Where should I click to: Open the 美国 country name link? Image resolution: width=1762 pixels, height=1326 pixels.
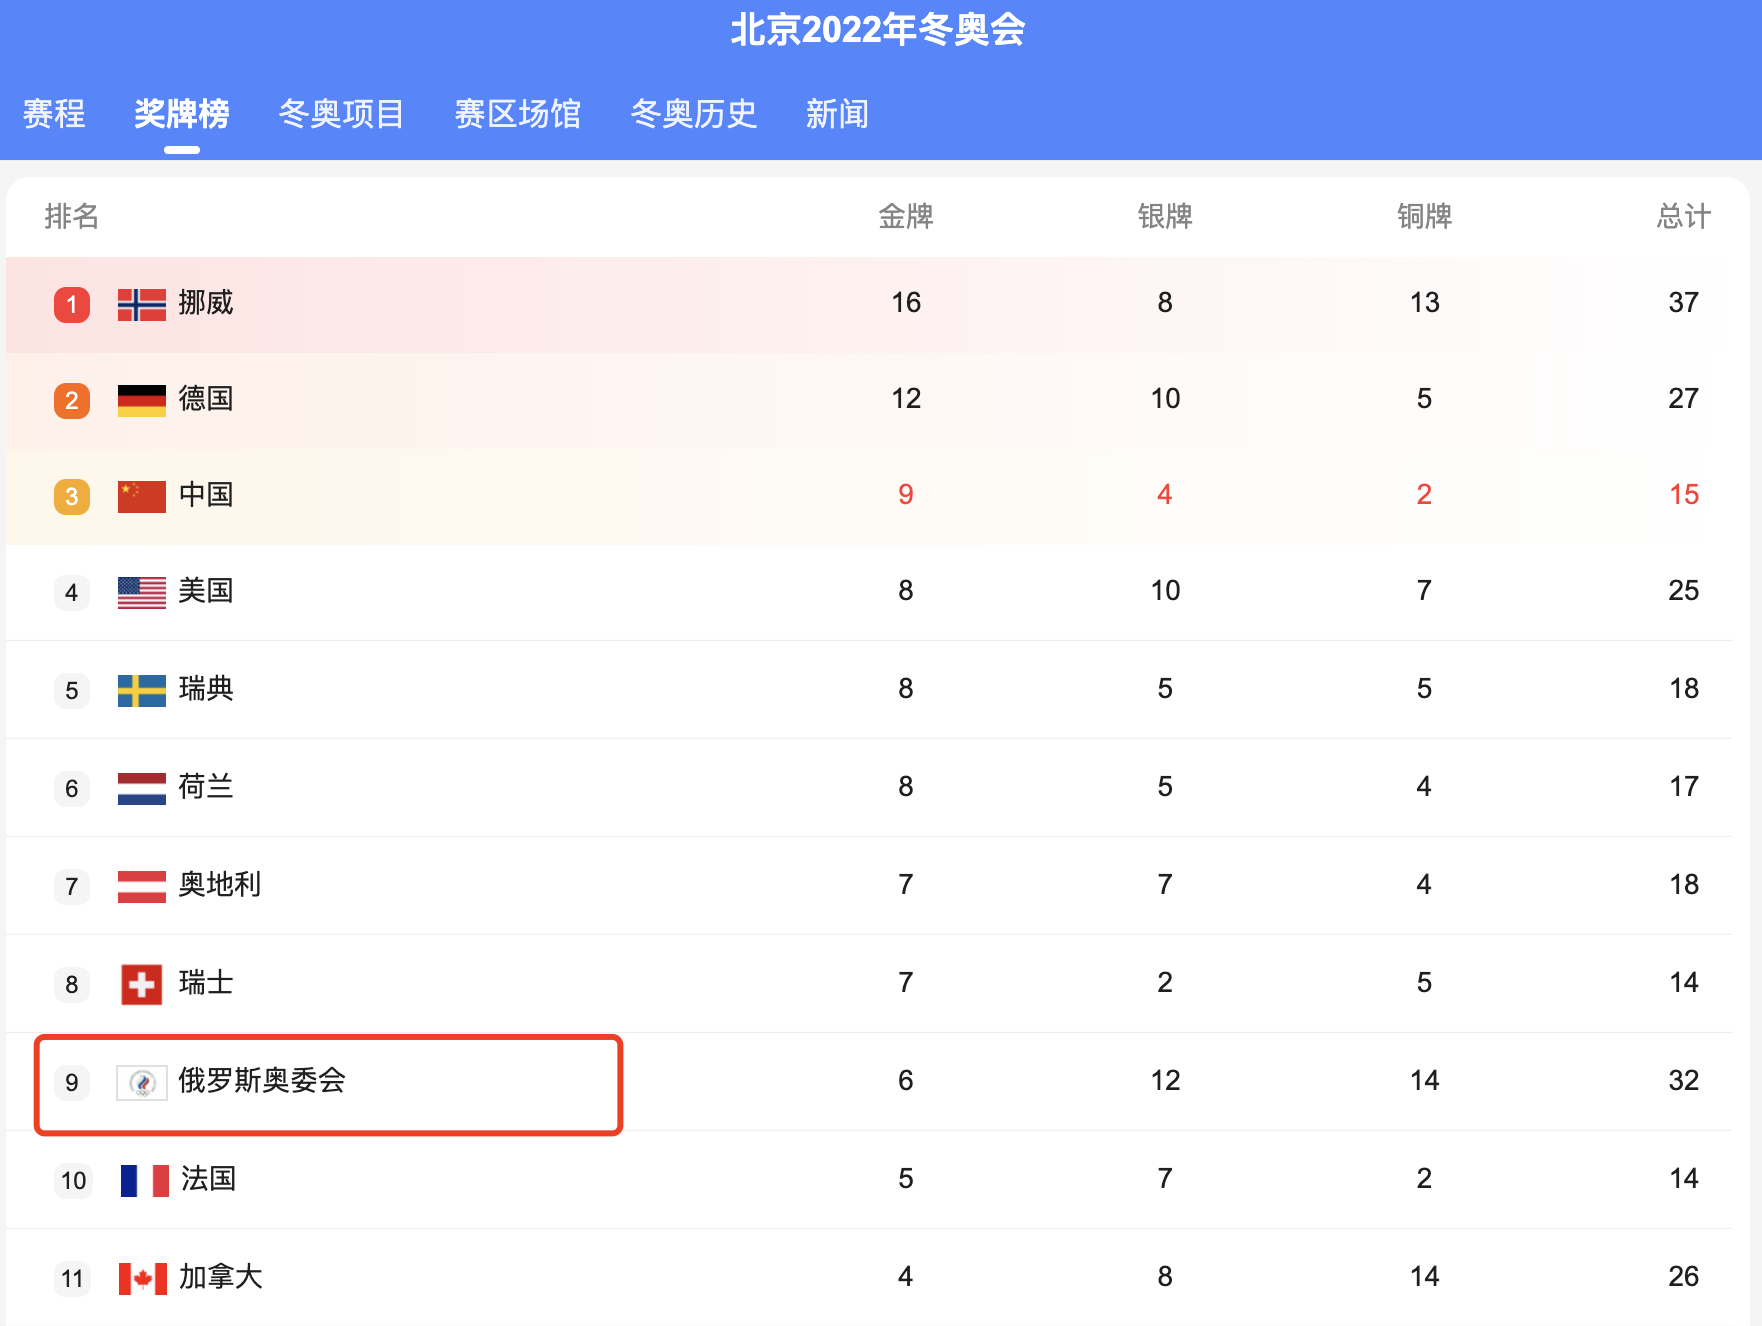coord(206,590)
